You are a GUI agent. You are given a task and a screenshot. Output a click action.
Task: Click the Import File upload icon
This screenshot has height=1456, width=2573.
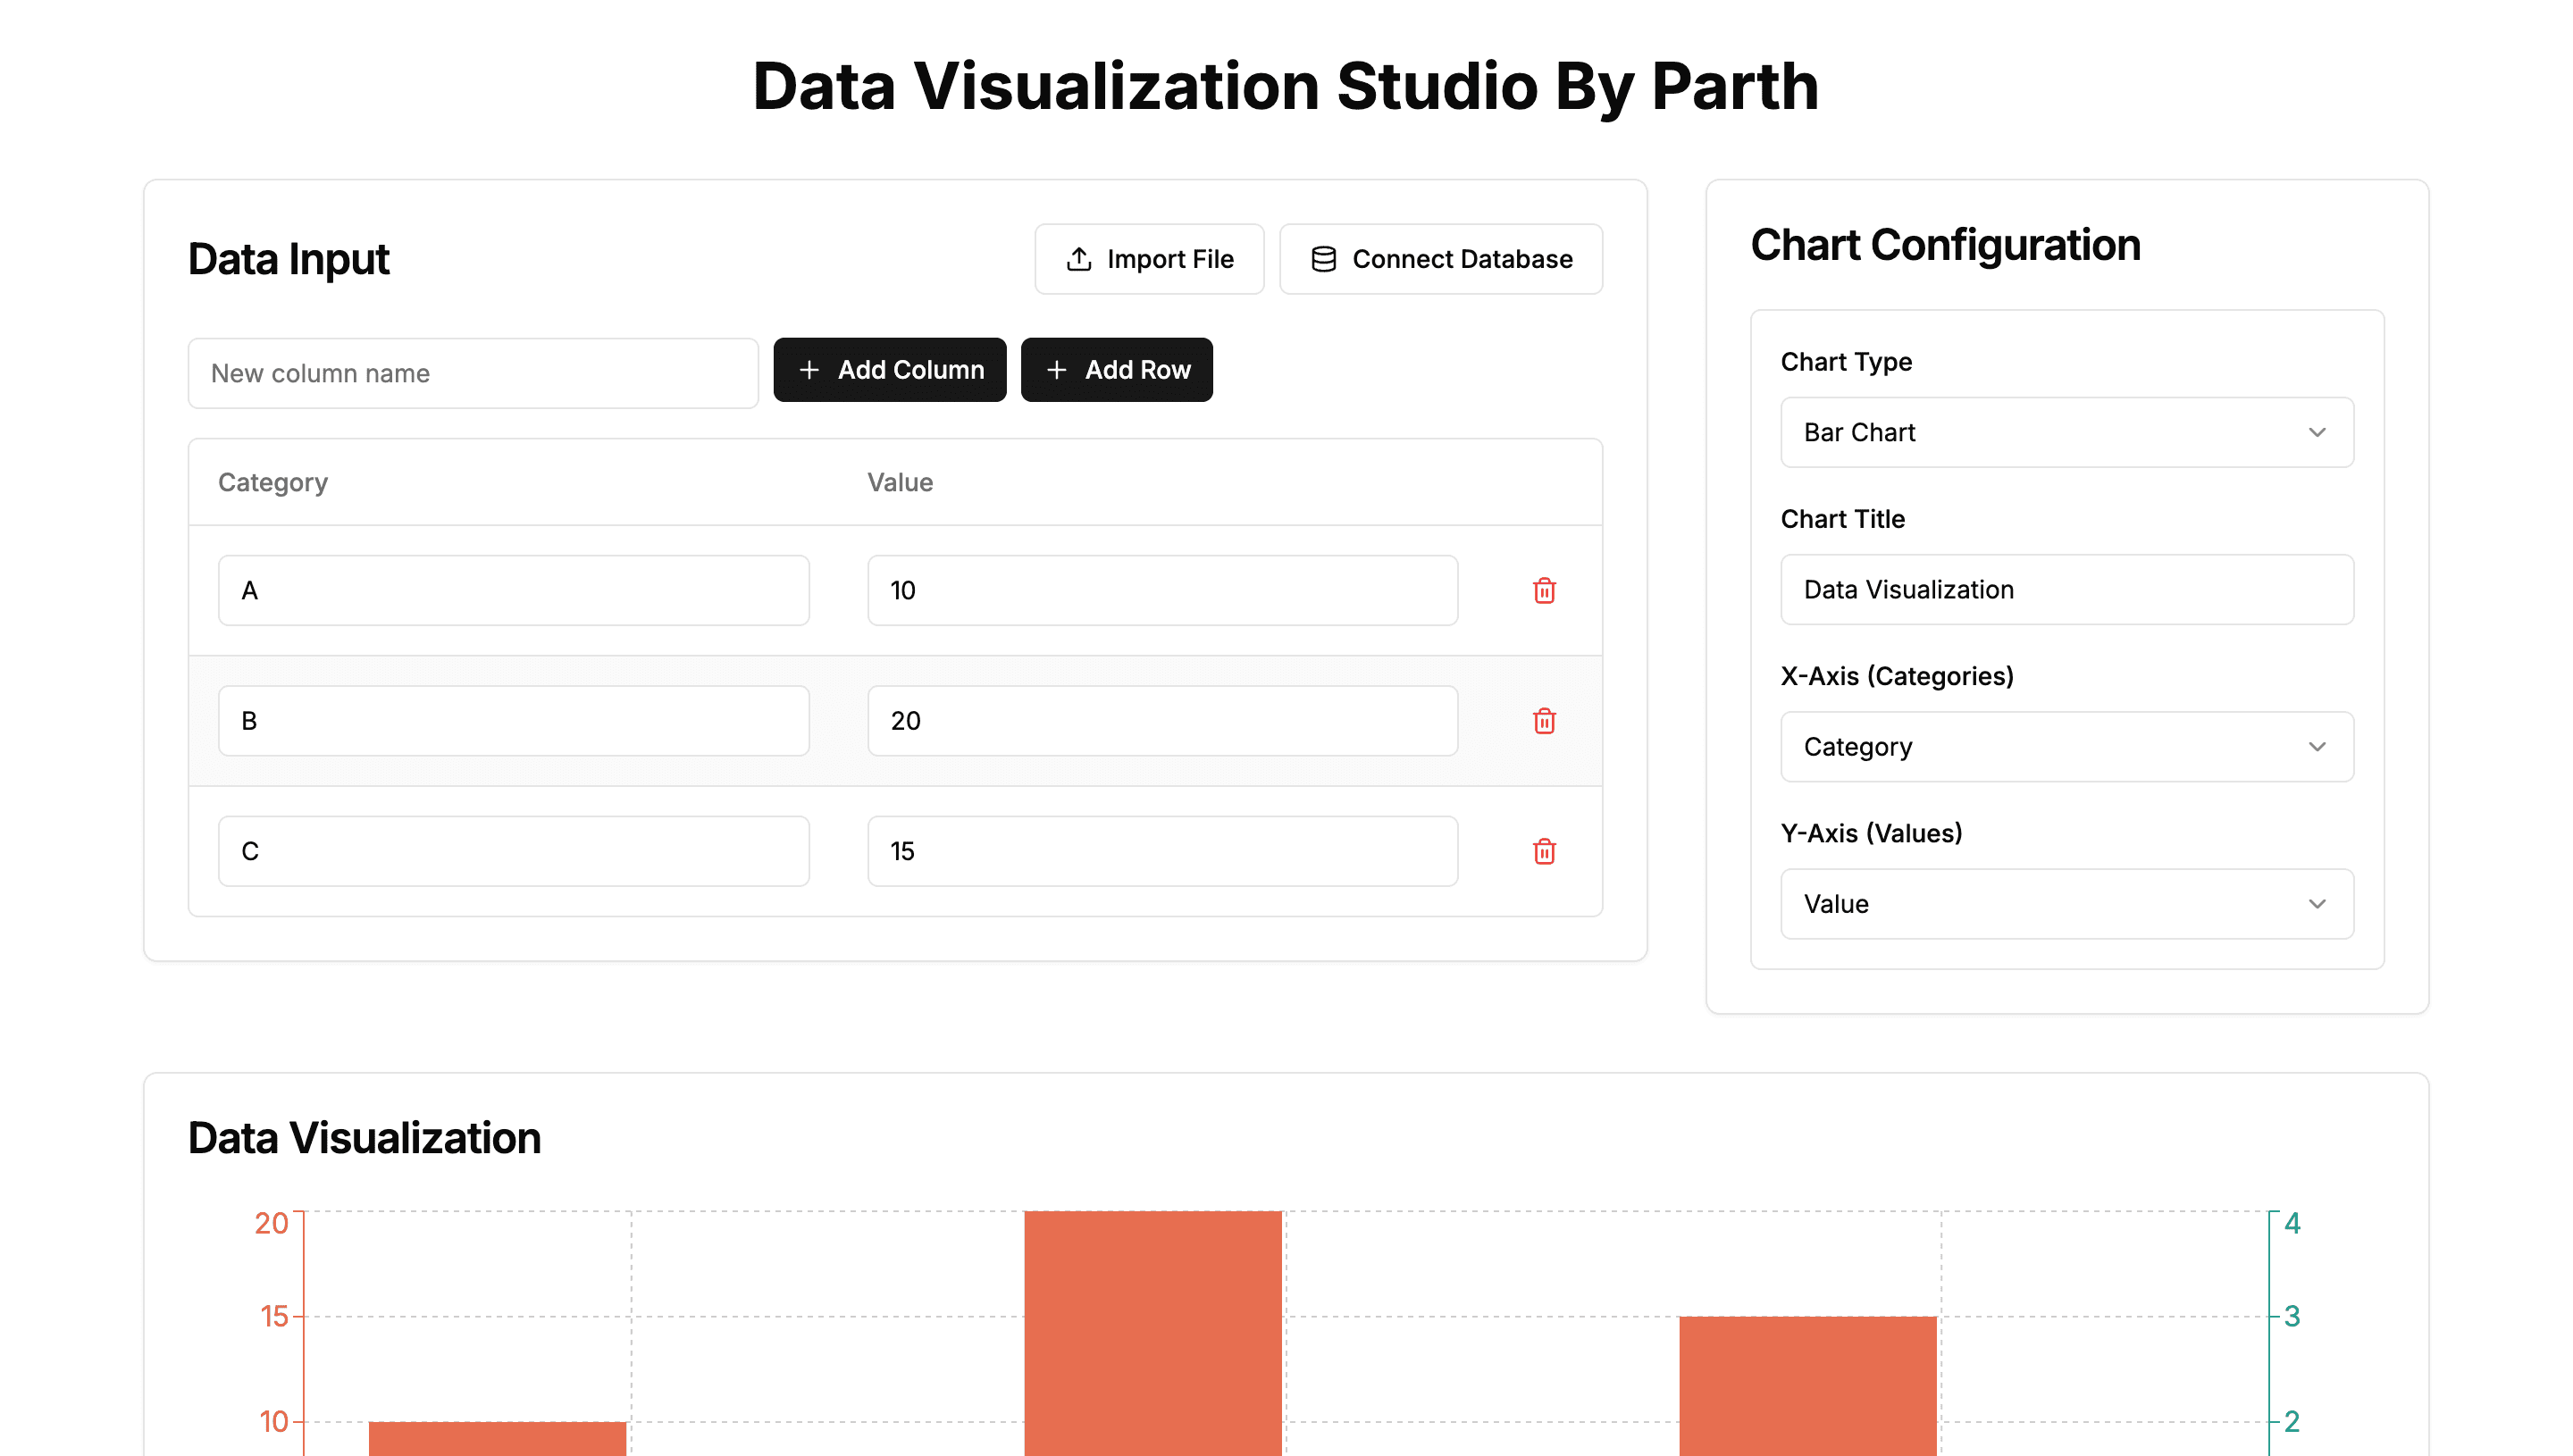point(1078,258)
